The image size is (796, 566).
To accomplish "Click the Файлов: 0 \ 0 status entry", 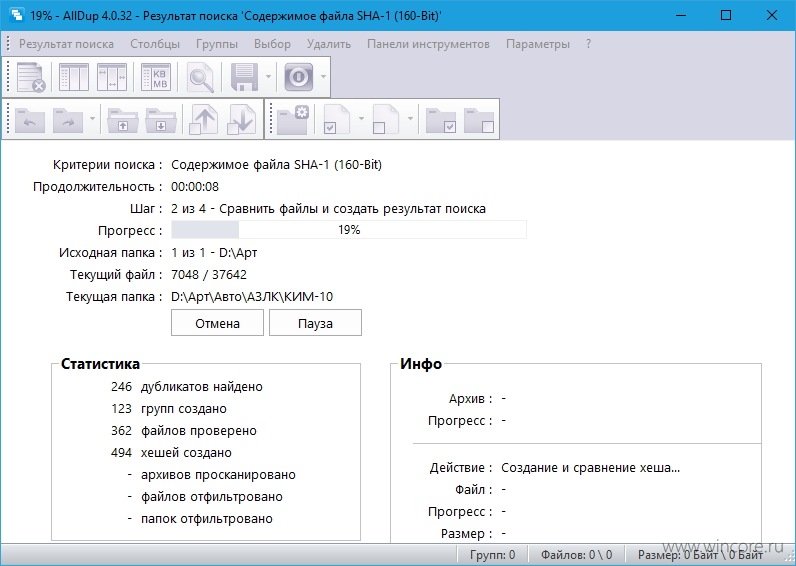I will [x=576, y=555].
